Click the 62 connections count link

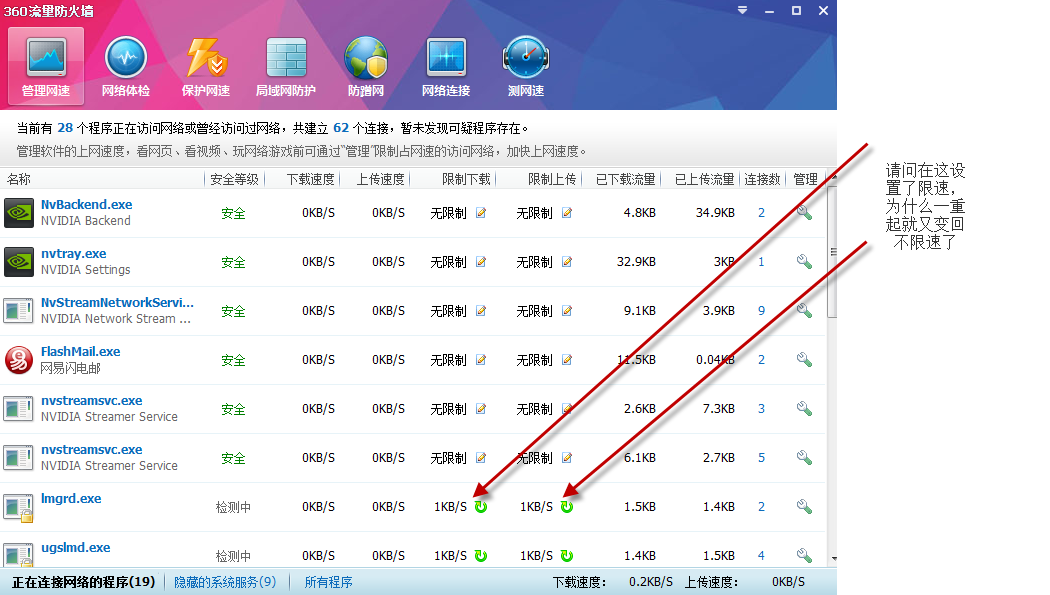point(341,128)
